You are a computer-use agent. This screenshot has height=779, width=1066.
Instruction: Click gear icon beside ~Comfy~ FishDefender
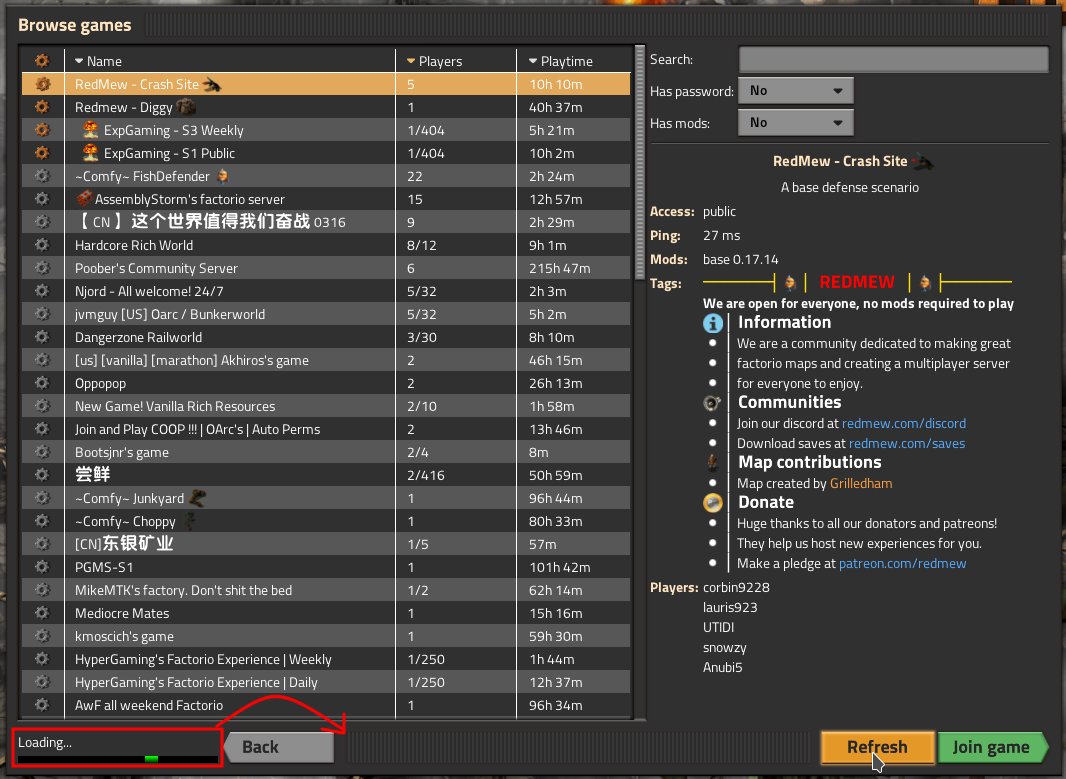[x=42, y=176]
